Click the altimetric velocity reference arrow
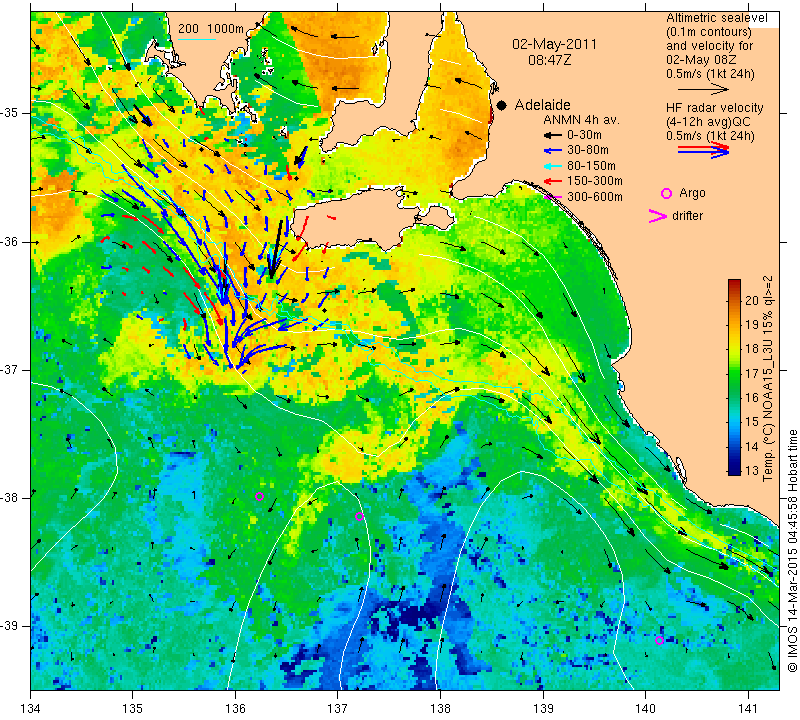This screenshot has width=800, height=720. point(704,89)
